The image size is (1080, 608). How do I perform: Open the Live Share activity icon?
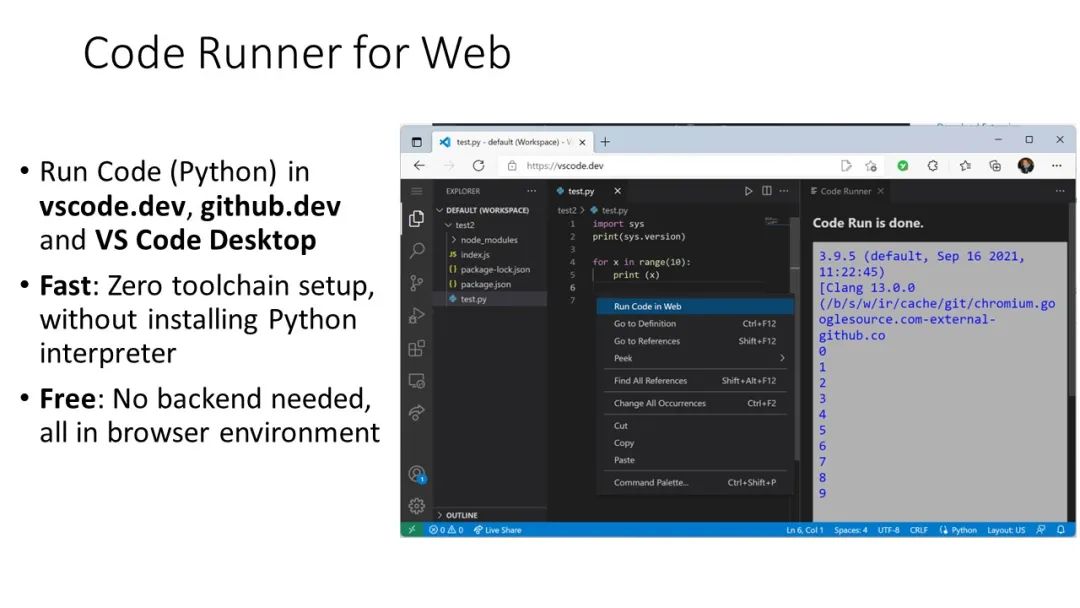point(416,412)
